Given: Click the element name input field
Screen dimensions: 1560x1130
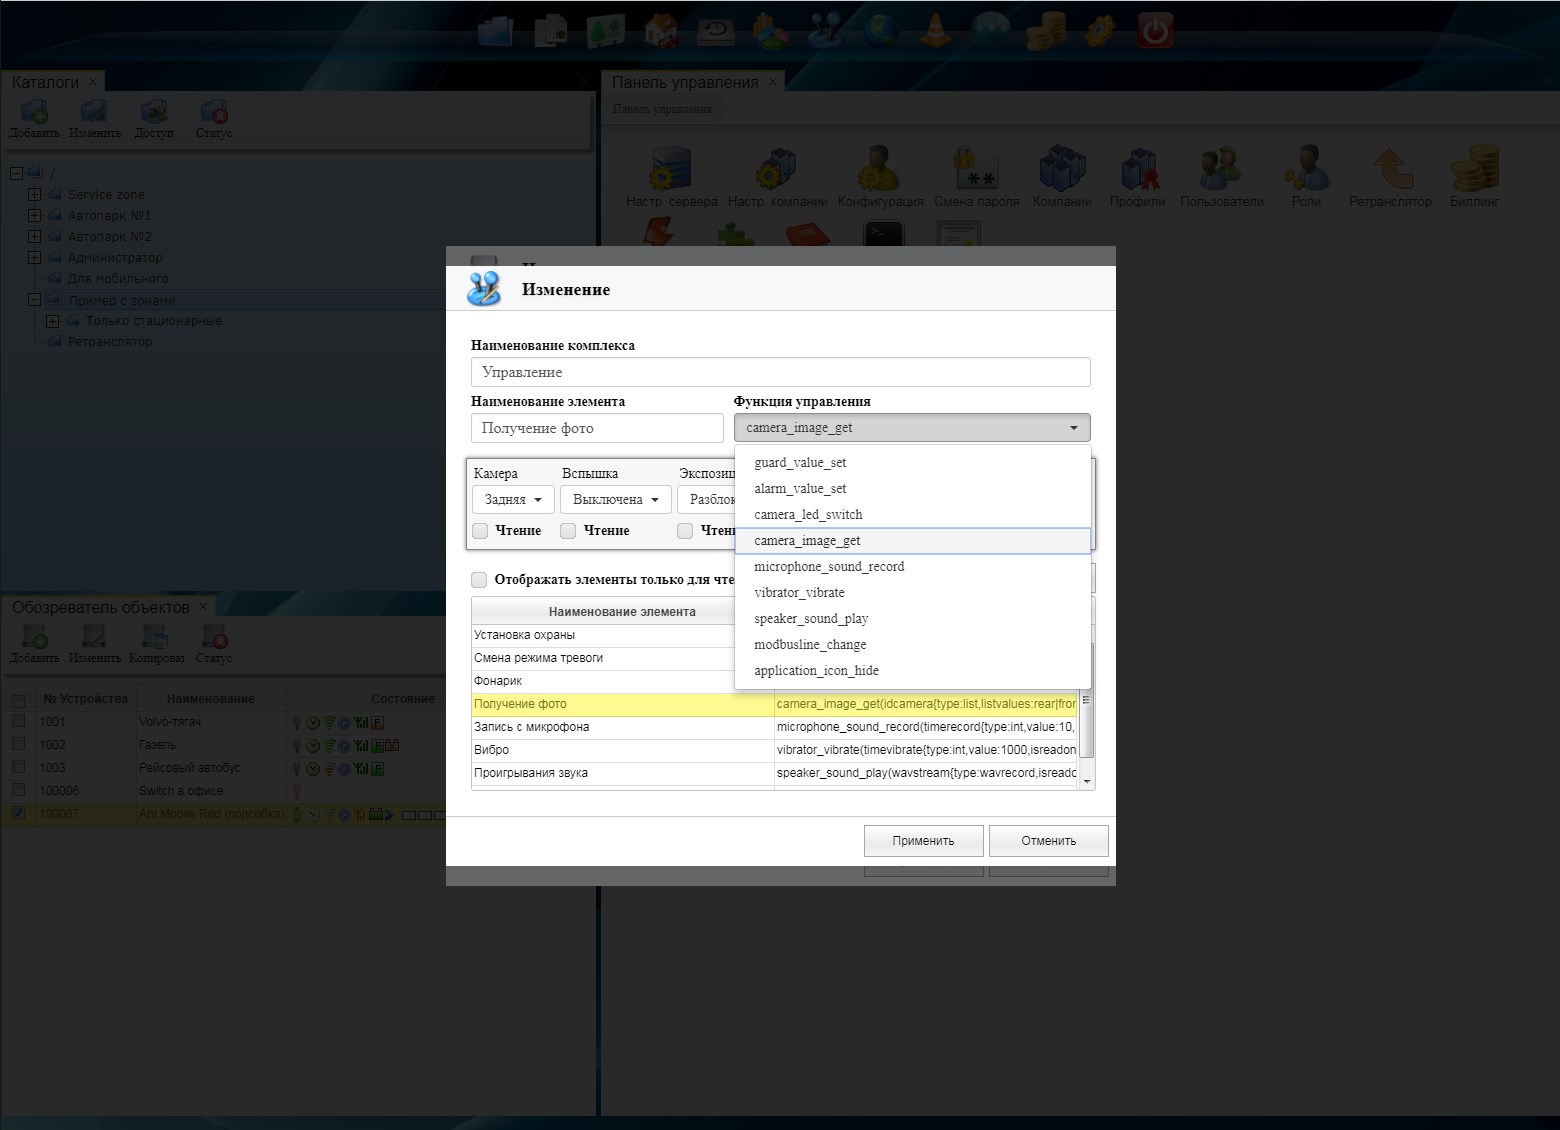Looking at the screenshot, I should point(597,428).
